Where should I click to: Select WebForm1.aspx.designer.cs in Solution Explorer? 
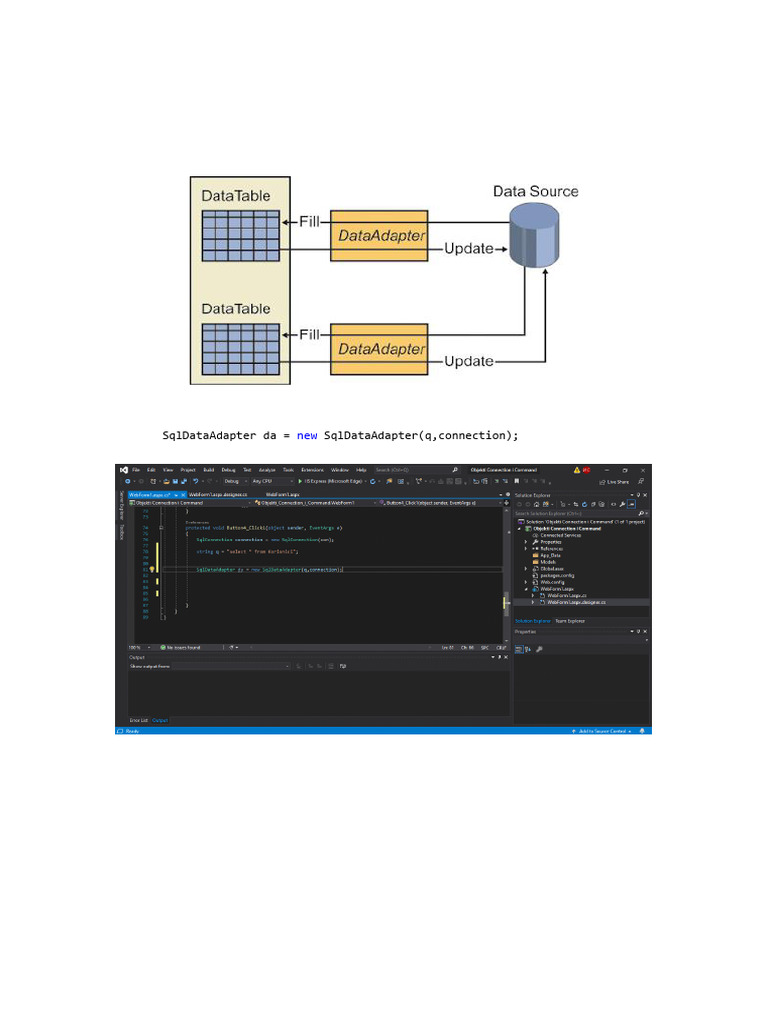pyautogui.click(x=576, y=603)
